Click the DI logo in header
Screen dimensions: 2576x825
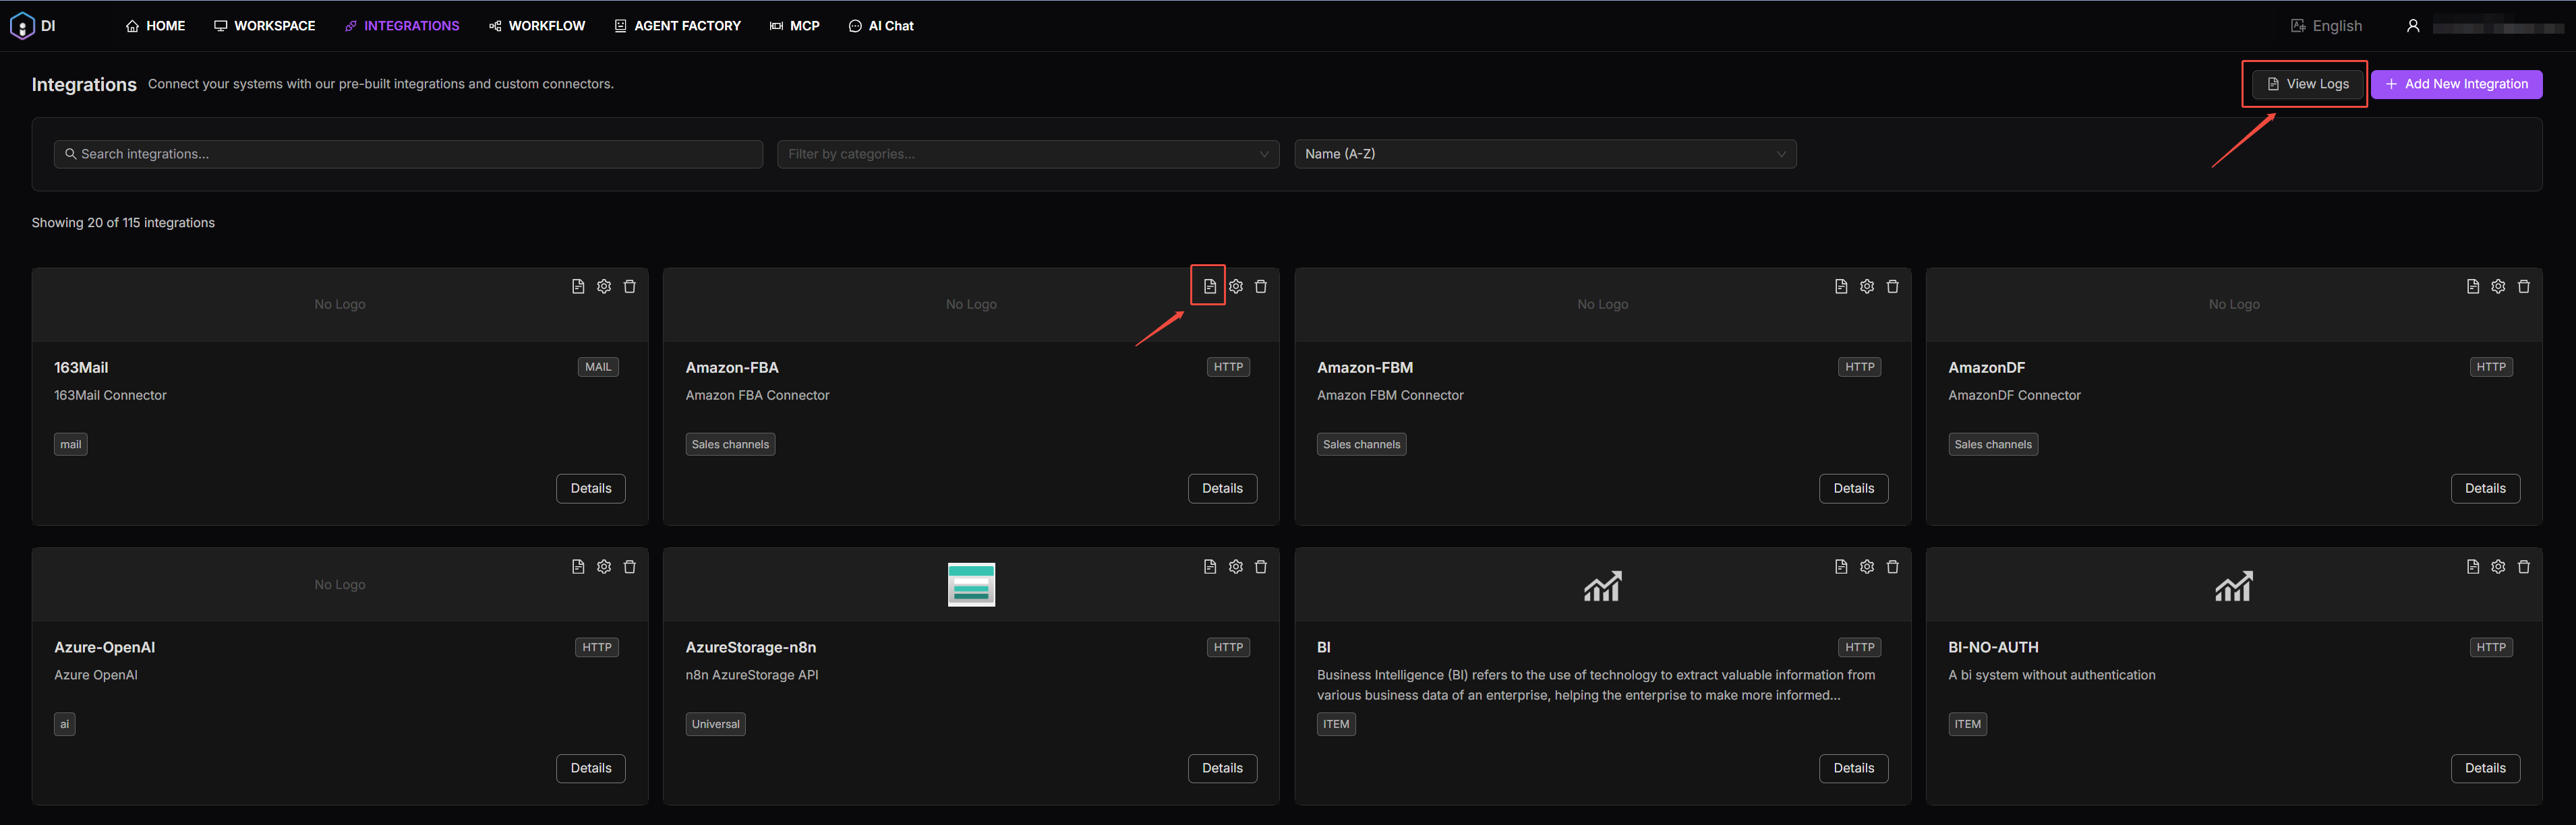click(23, 26)
